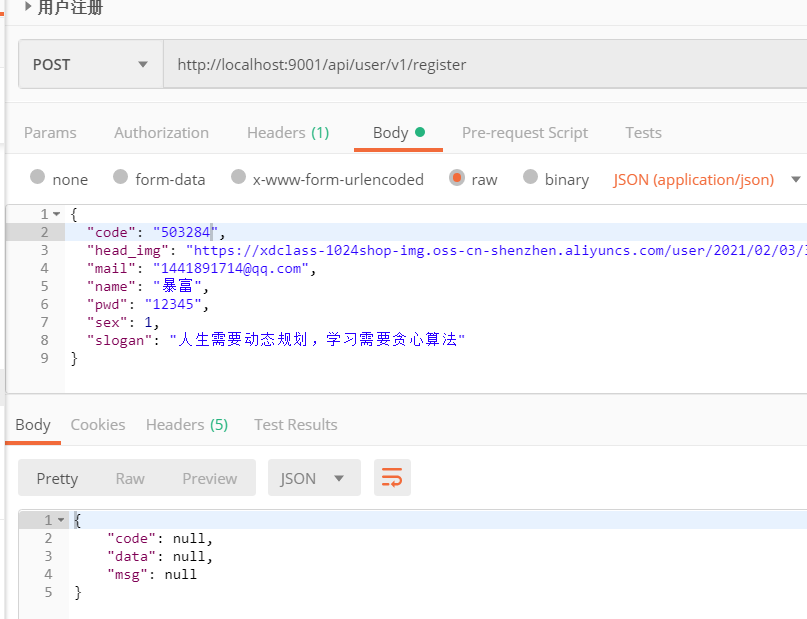Screen dimensions: 807x619
Task: Open the response JSON format dropdown
Action: click(x=313, y=479)
